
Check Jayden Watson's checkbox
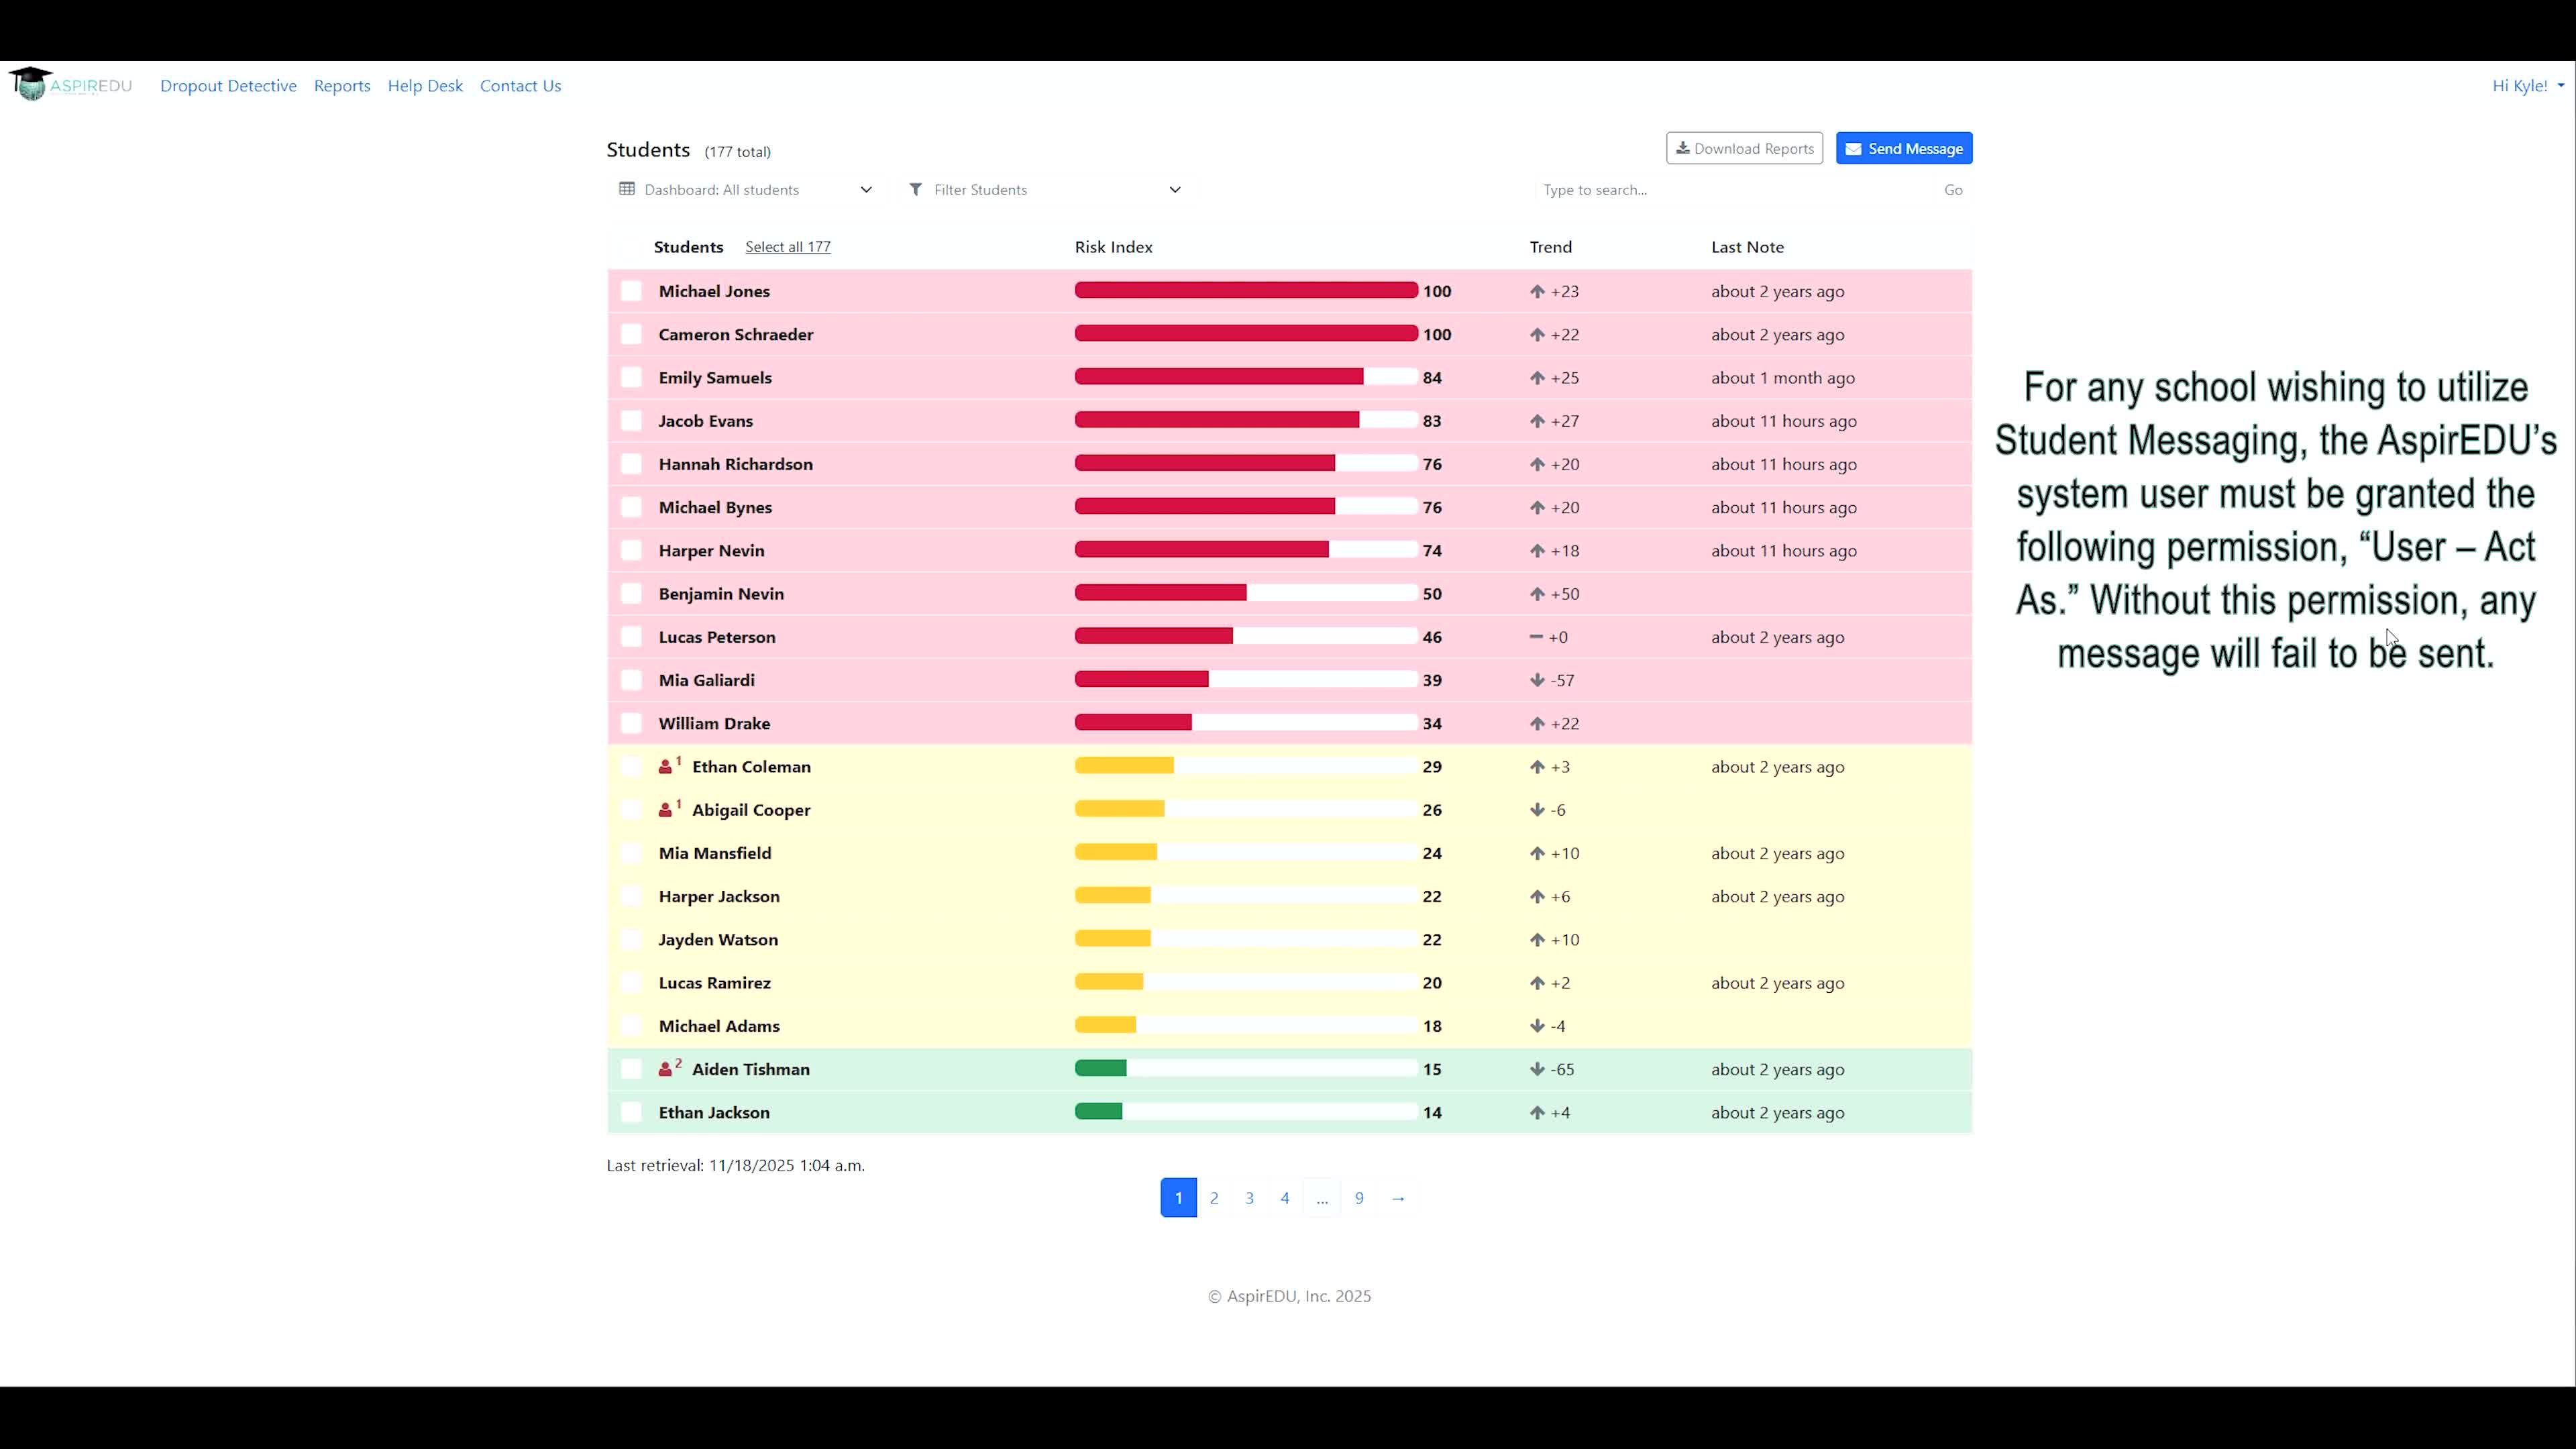[x=631, y=940]
